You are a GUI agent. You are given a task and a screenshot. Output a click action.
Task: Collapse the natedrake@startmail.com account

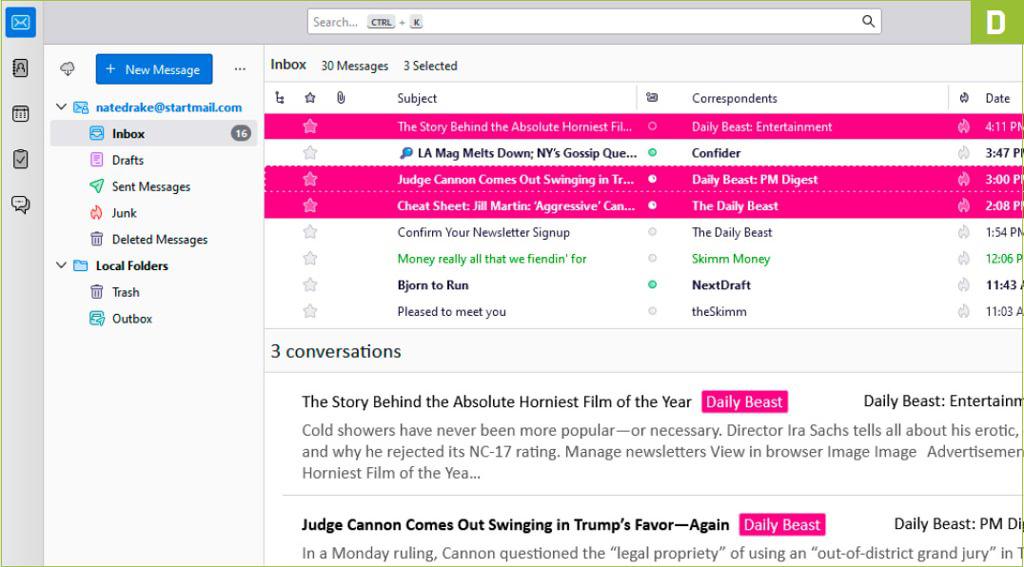[x=61, y=107]
